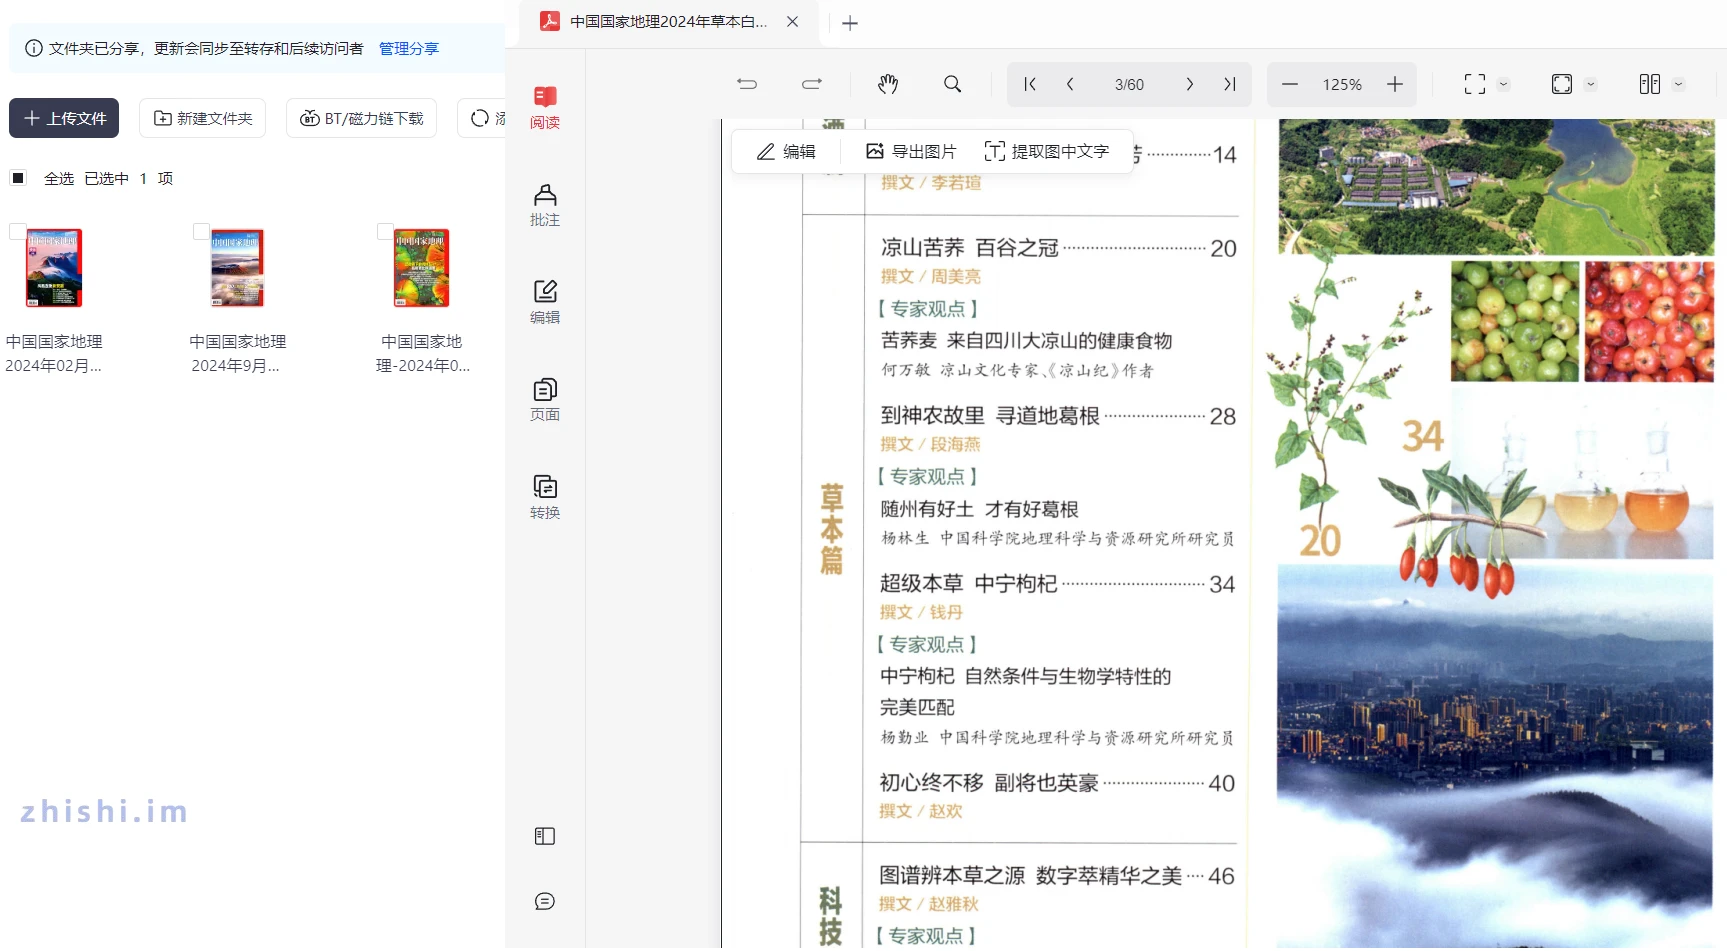Click the 管理分享 link
1727x951 pixels.
(x=408, y=48)
